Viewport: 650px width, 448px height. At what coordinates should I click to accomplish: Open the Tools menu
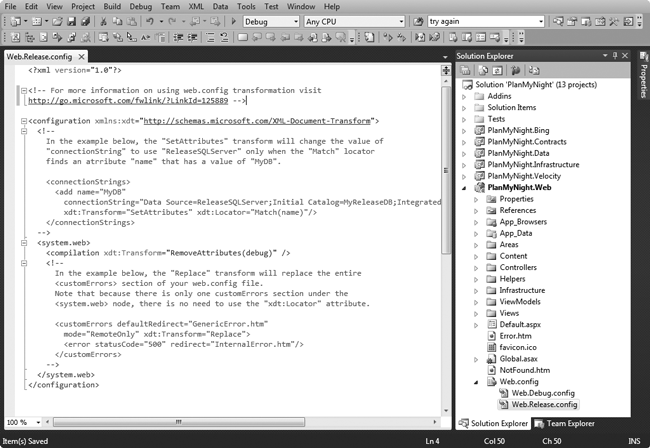[x=246, y=6]
